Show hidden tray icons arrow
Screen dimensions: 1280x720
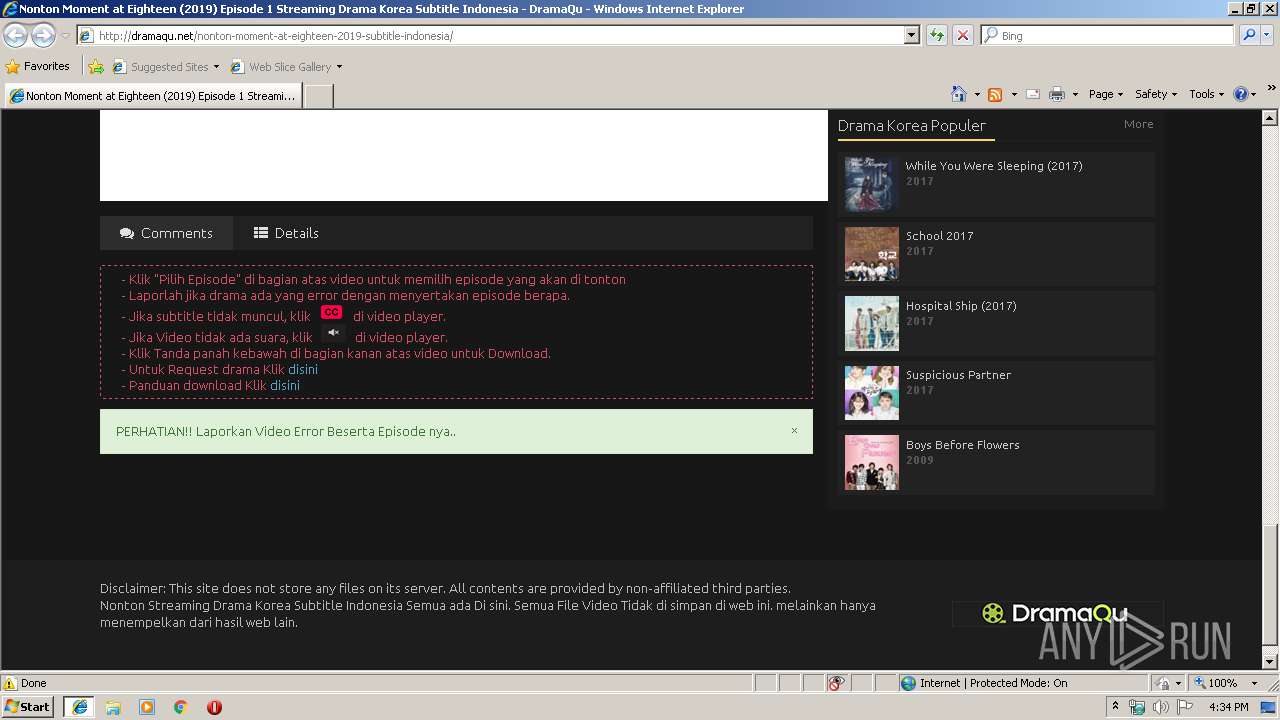pyautogui.click(x=1116, y=707)
